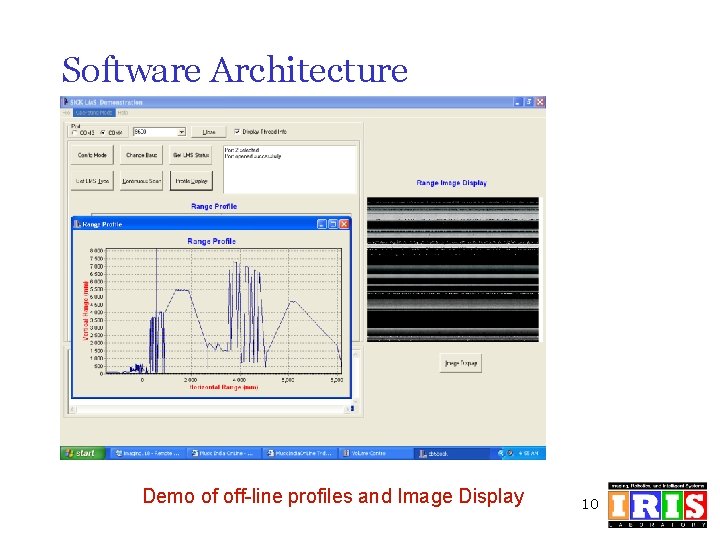The height and width of the screenshot is (540, 720).
Task: Minimize the SICK LMS Demonstration window
Action: point(518,102)
